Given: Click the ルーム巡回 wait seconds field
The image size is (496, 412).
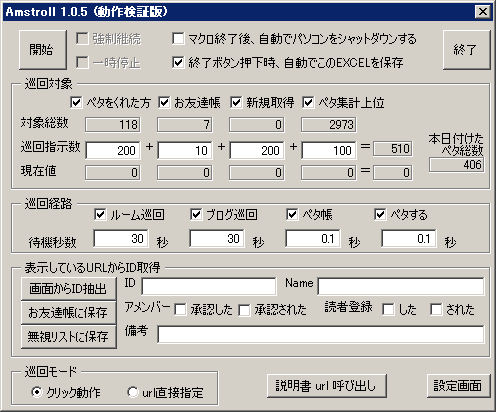Looking at the screenshot, I should pos(121,238).
